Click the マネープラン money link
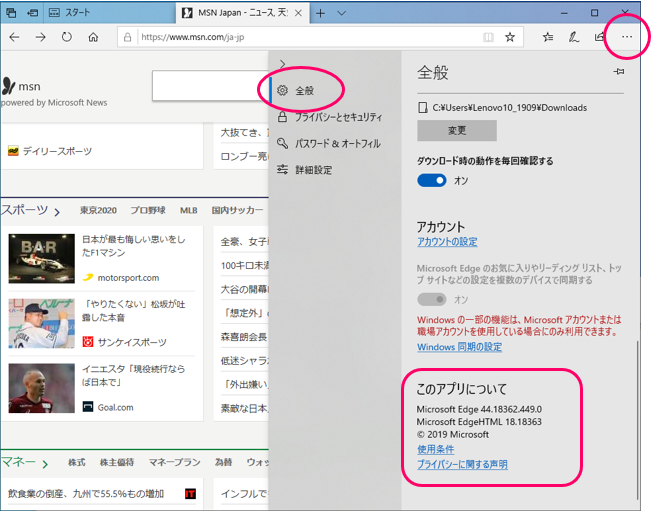This screenshot has width=655, height=514. tap(175, 462)
